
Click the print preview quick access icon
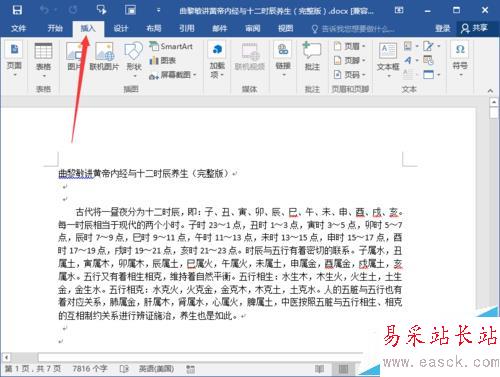coord(130,10)
